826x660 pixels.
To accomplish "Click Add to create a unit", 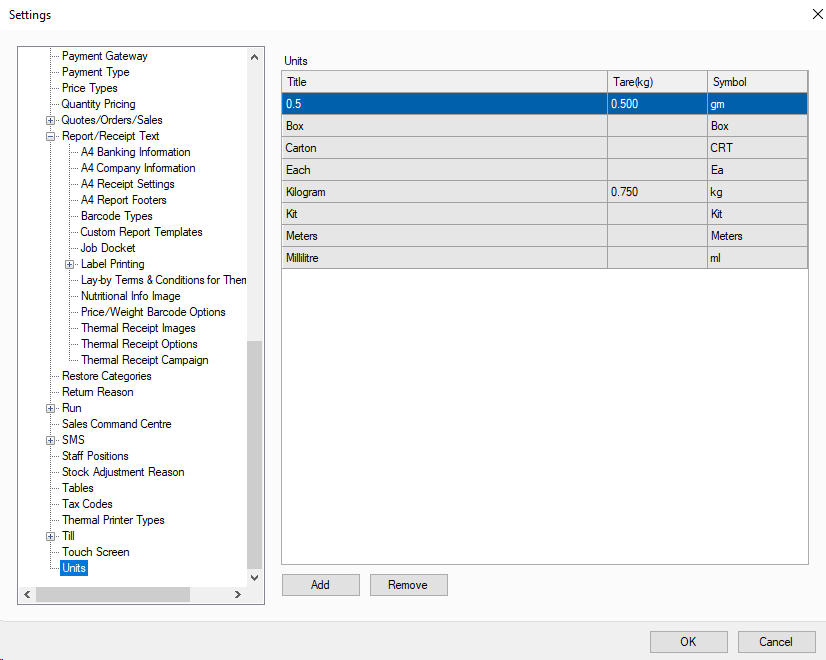I will 321,585.
